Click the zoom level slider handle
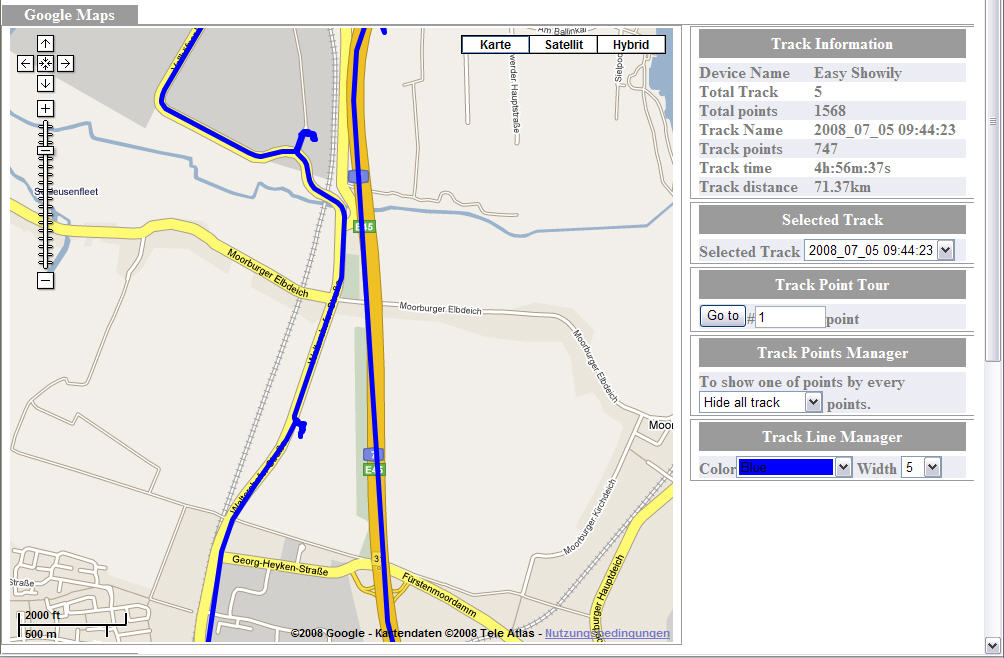Viewport: 1004px width, 658px height. coord(45,150)
